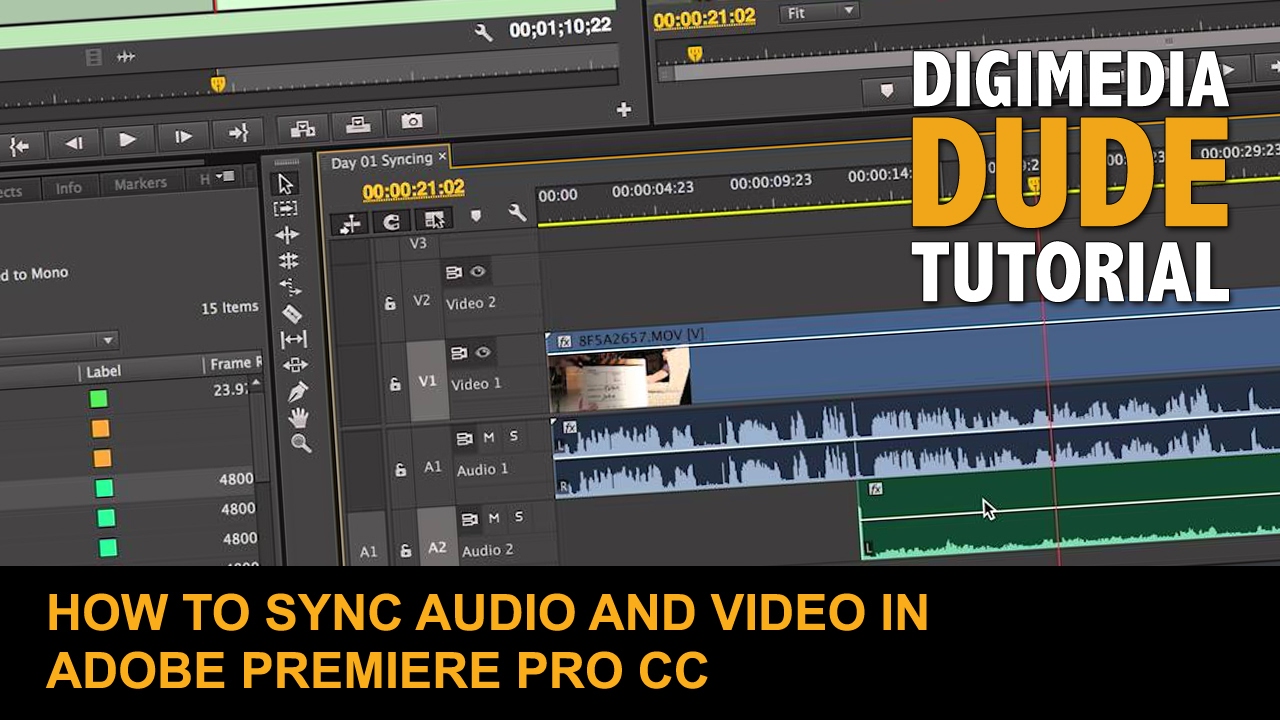Select the Day 01 Syncing sequence tab
This screenshot has width=1280, height=720.
click(x=382, y=161)
